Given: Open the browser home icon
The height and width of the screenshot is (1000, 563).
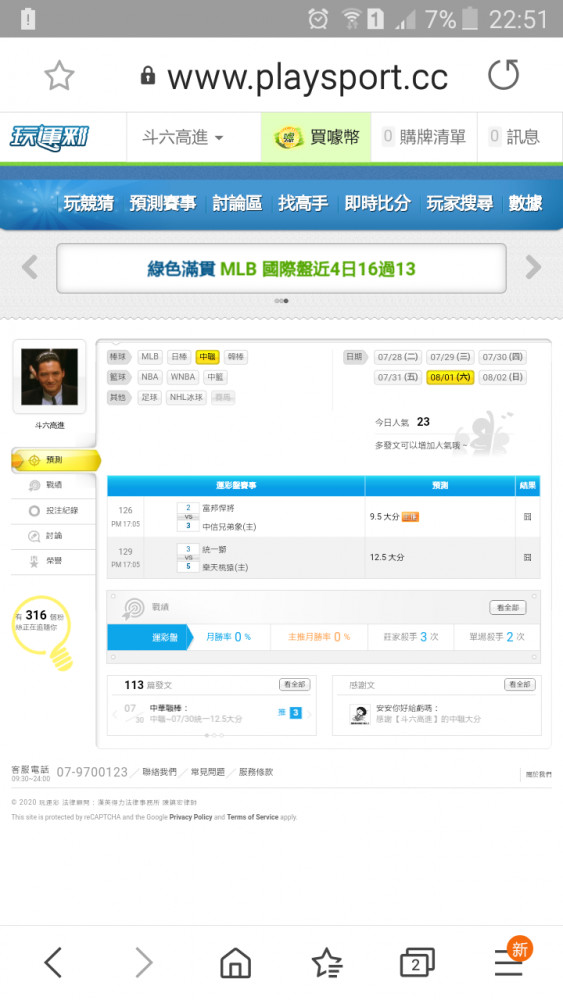Looking at the screenshot, I should click(235, 962).
